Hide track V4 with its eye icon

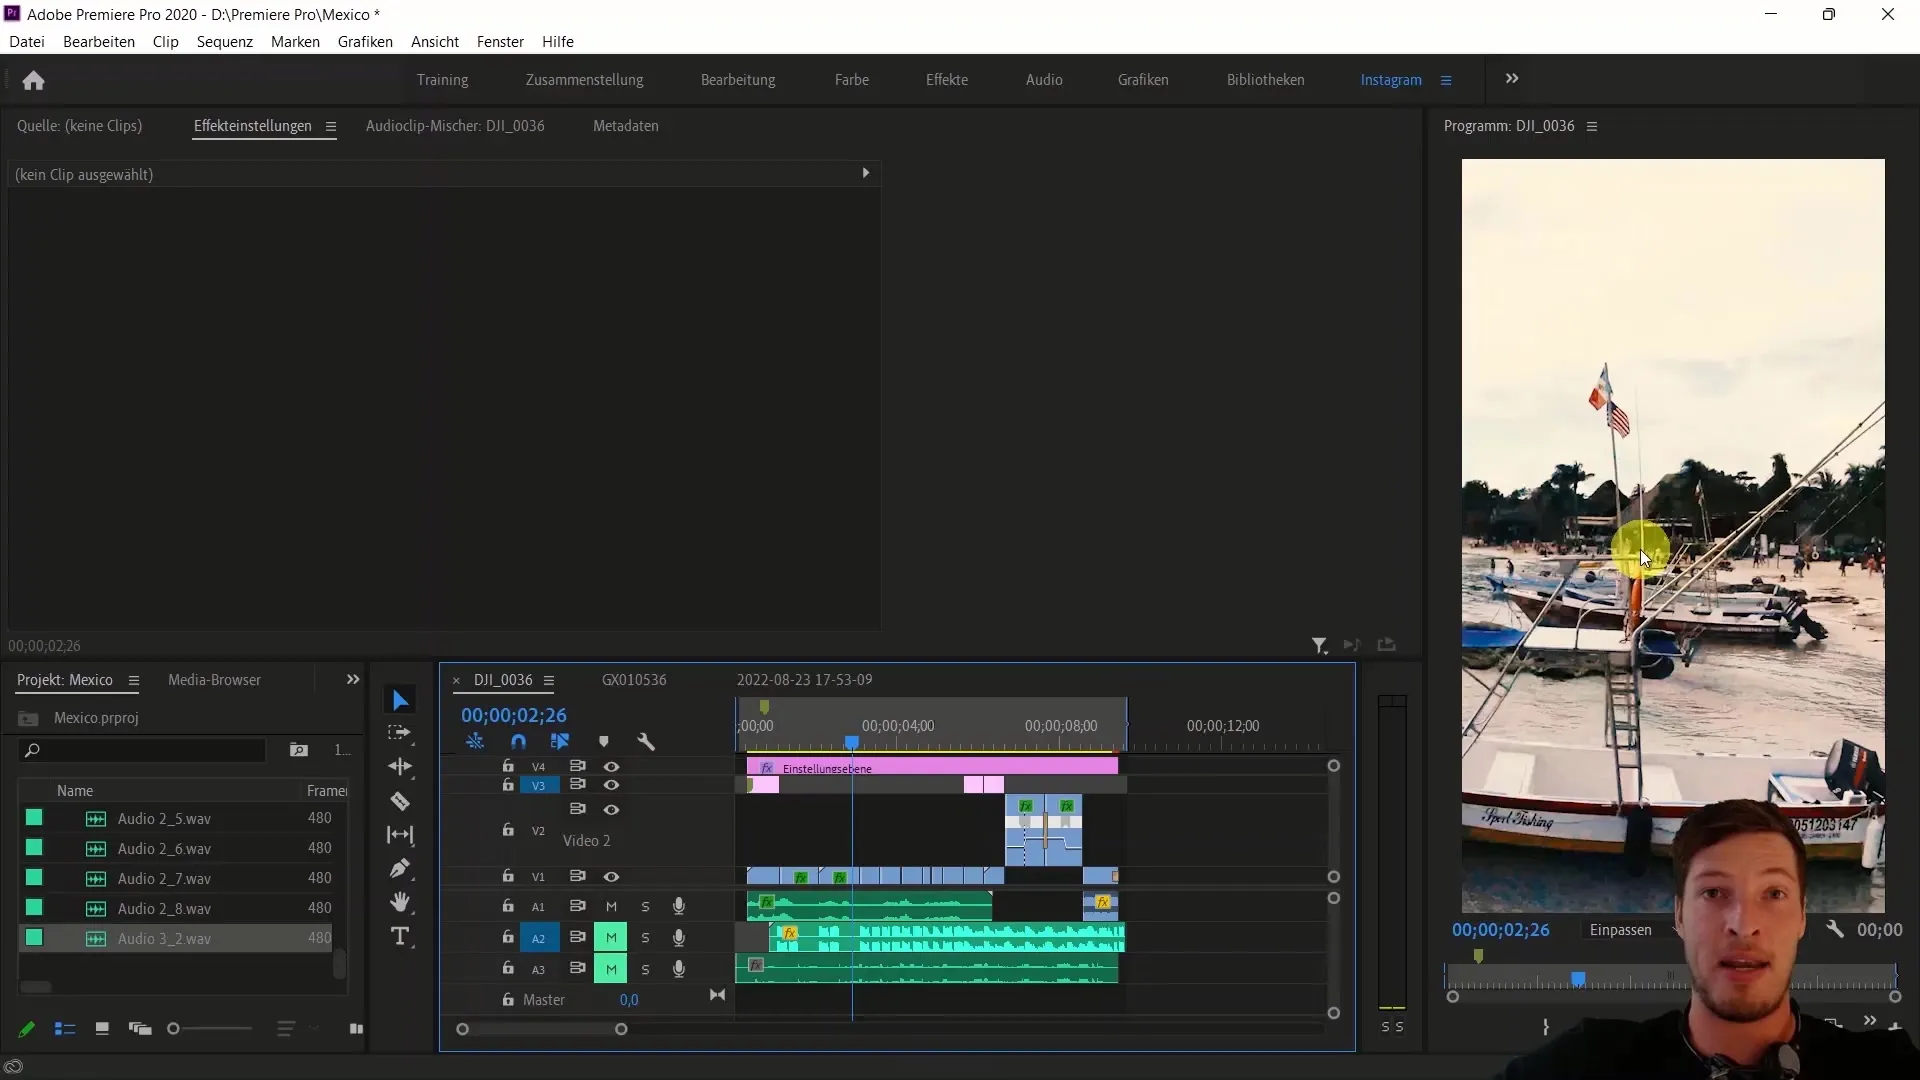coord(611,767)
